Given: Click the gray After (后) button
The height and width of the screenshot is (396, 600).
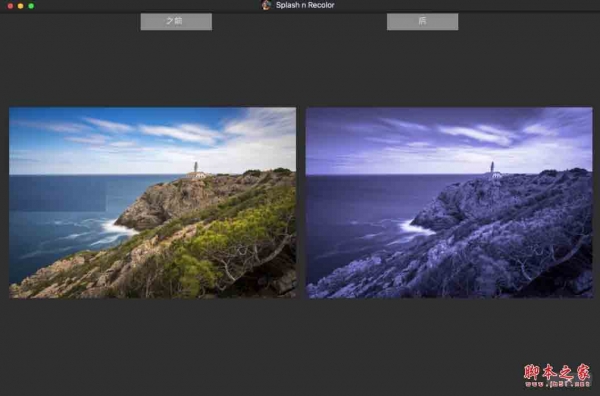Looking at the screenshot, I should (422, 22).
